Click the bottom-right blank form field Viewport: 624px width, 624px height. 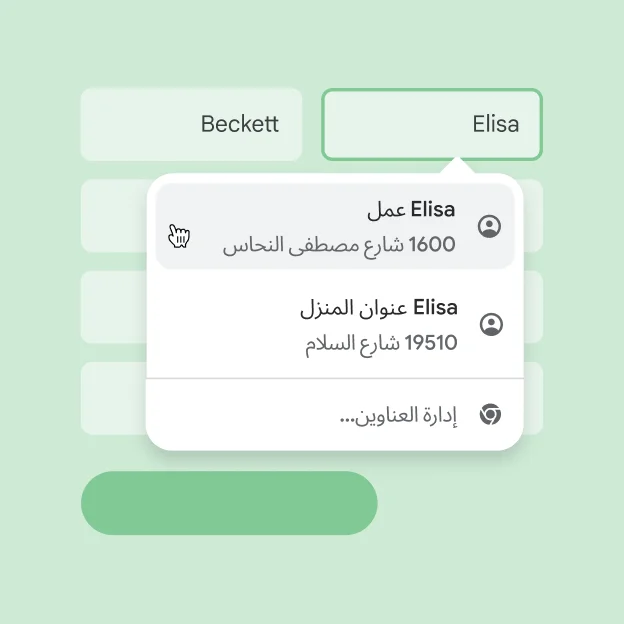[533, 398]
